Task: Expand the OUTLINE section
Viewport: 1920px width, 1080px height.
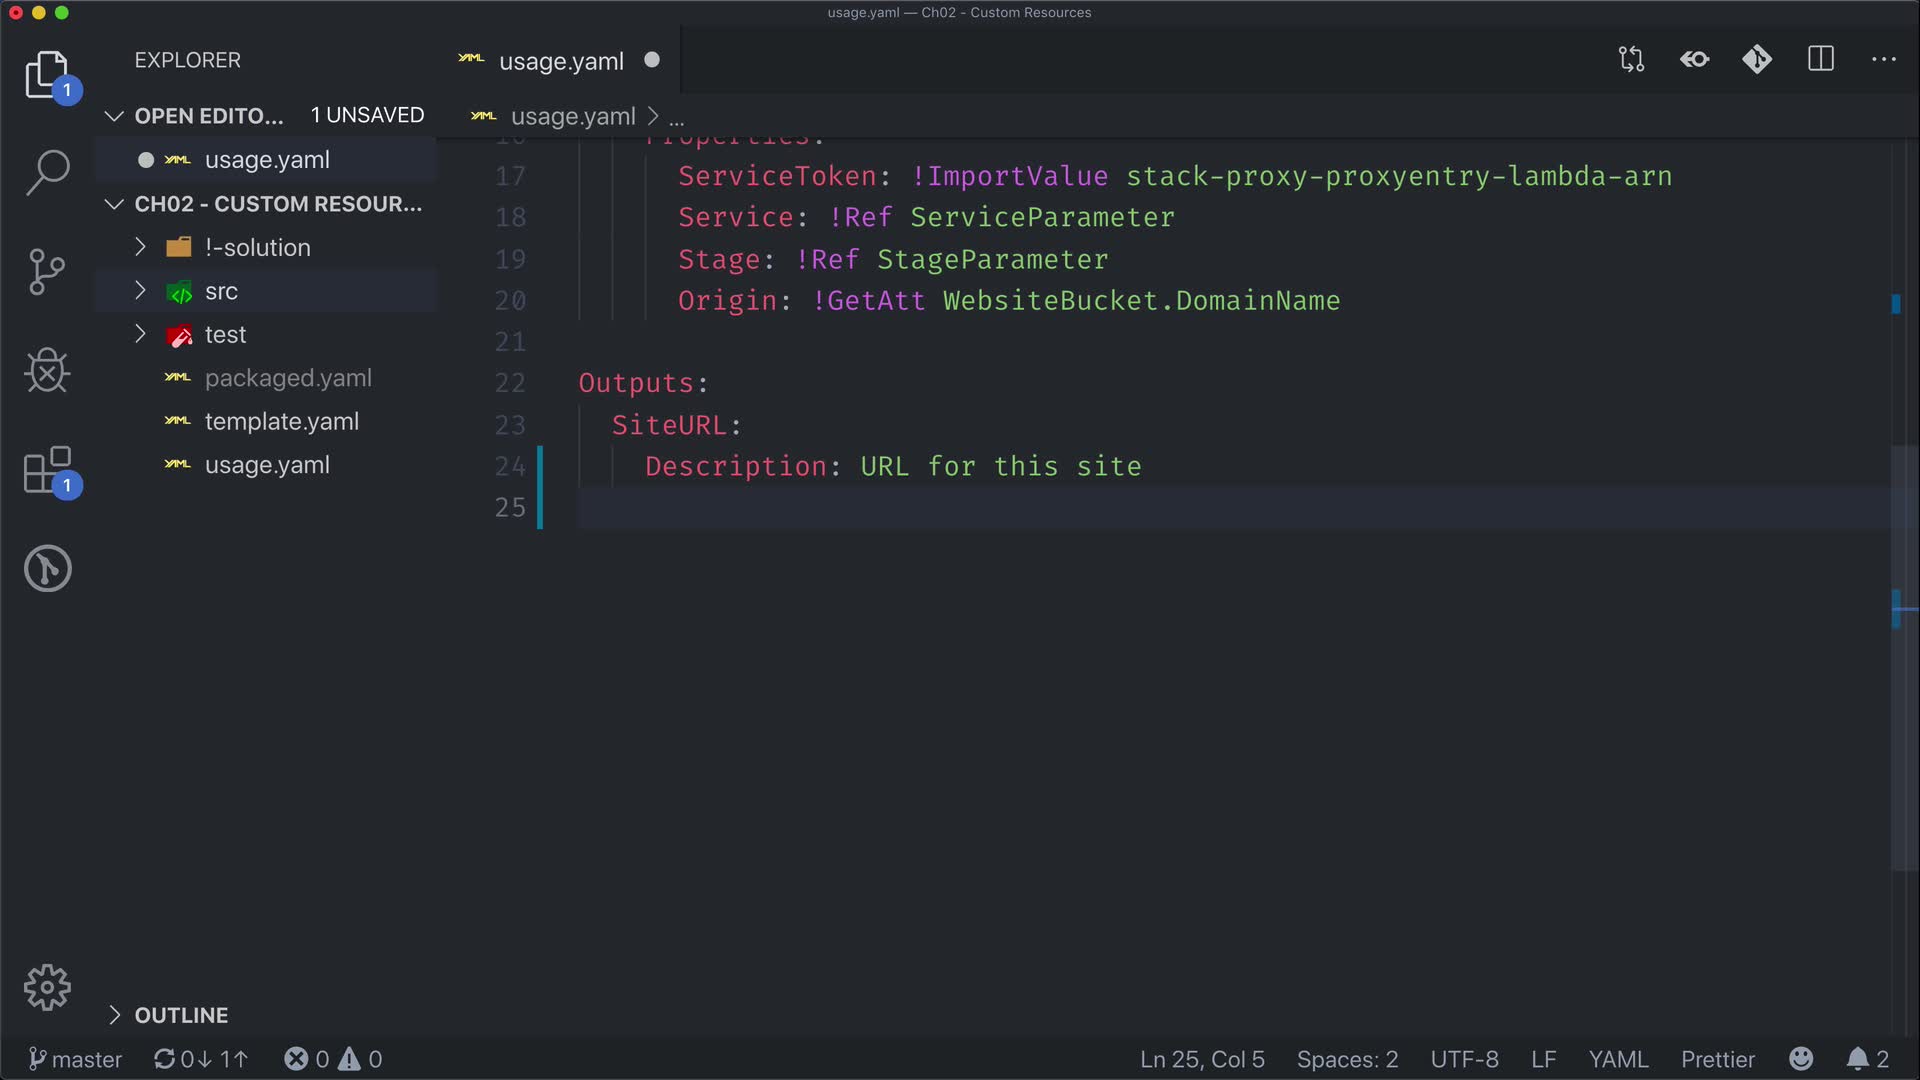Action: coord(181,1015)
